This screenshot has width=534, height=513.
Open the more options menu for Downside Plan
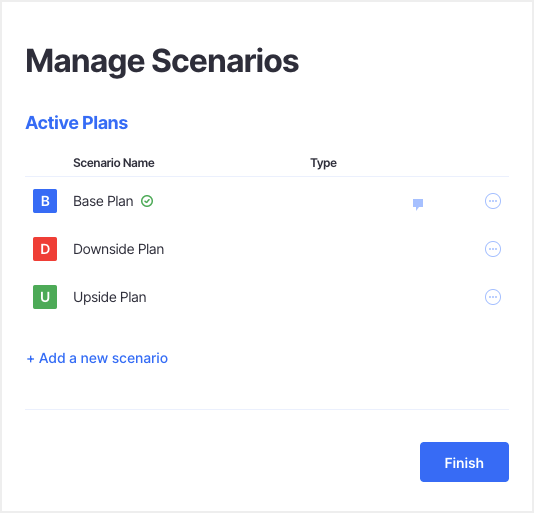pos(493,249)
